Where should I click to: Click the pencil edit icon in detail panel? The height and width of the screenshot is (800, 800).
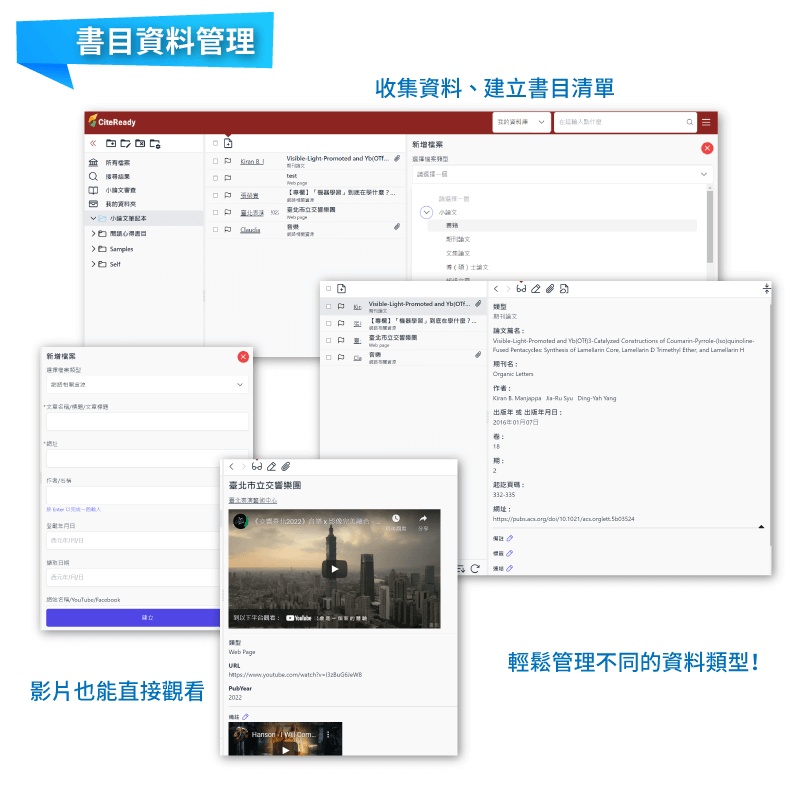click(536, 288)
